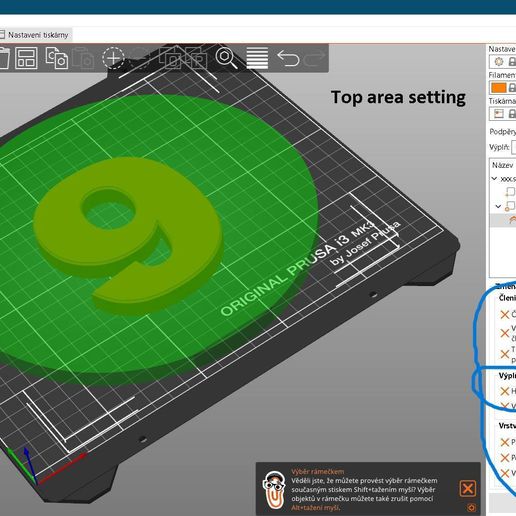Remove the second P setting under Vrstv group
This screenshot has width=516, height=516.
pos(505,458)
